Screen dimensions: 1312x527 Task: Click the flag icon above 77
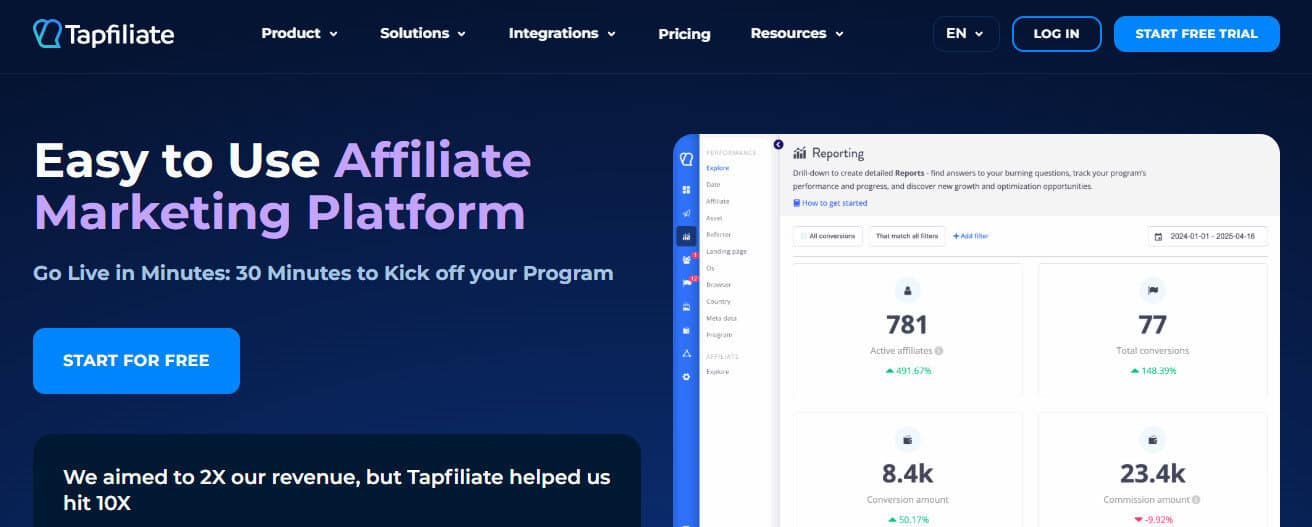click(1152, 291)
